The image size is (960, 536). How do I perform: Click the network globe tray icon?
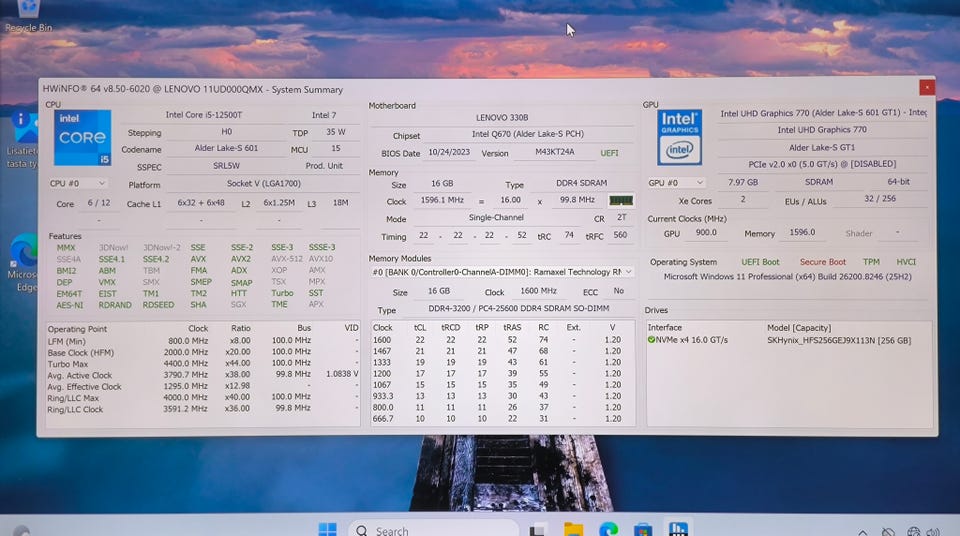(x=913, y=532)
